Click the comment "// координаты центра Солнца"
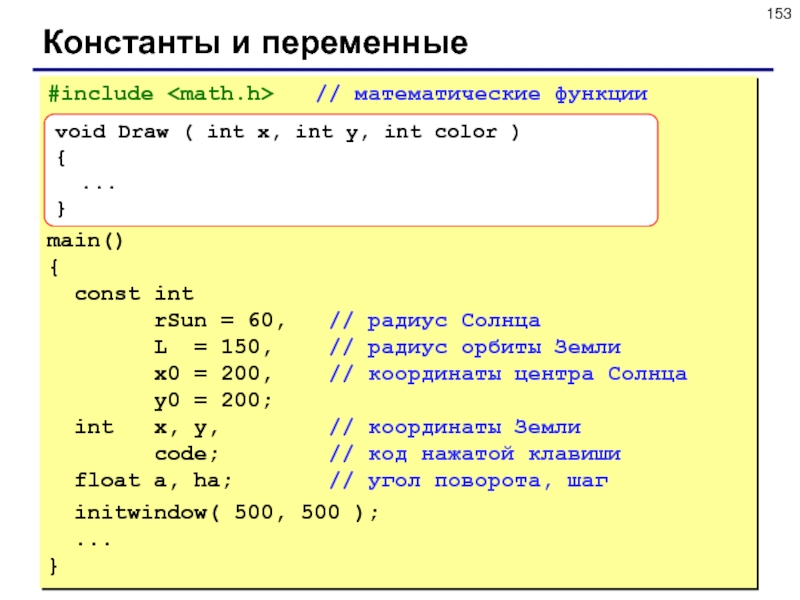Screen dimensions: 800x600 click(x=508, y=374)
